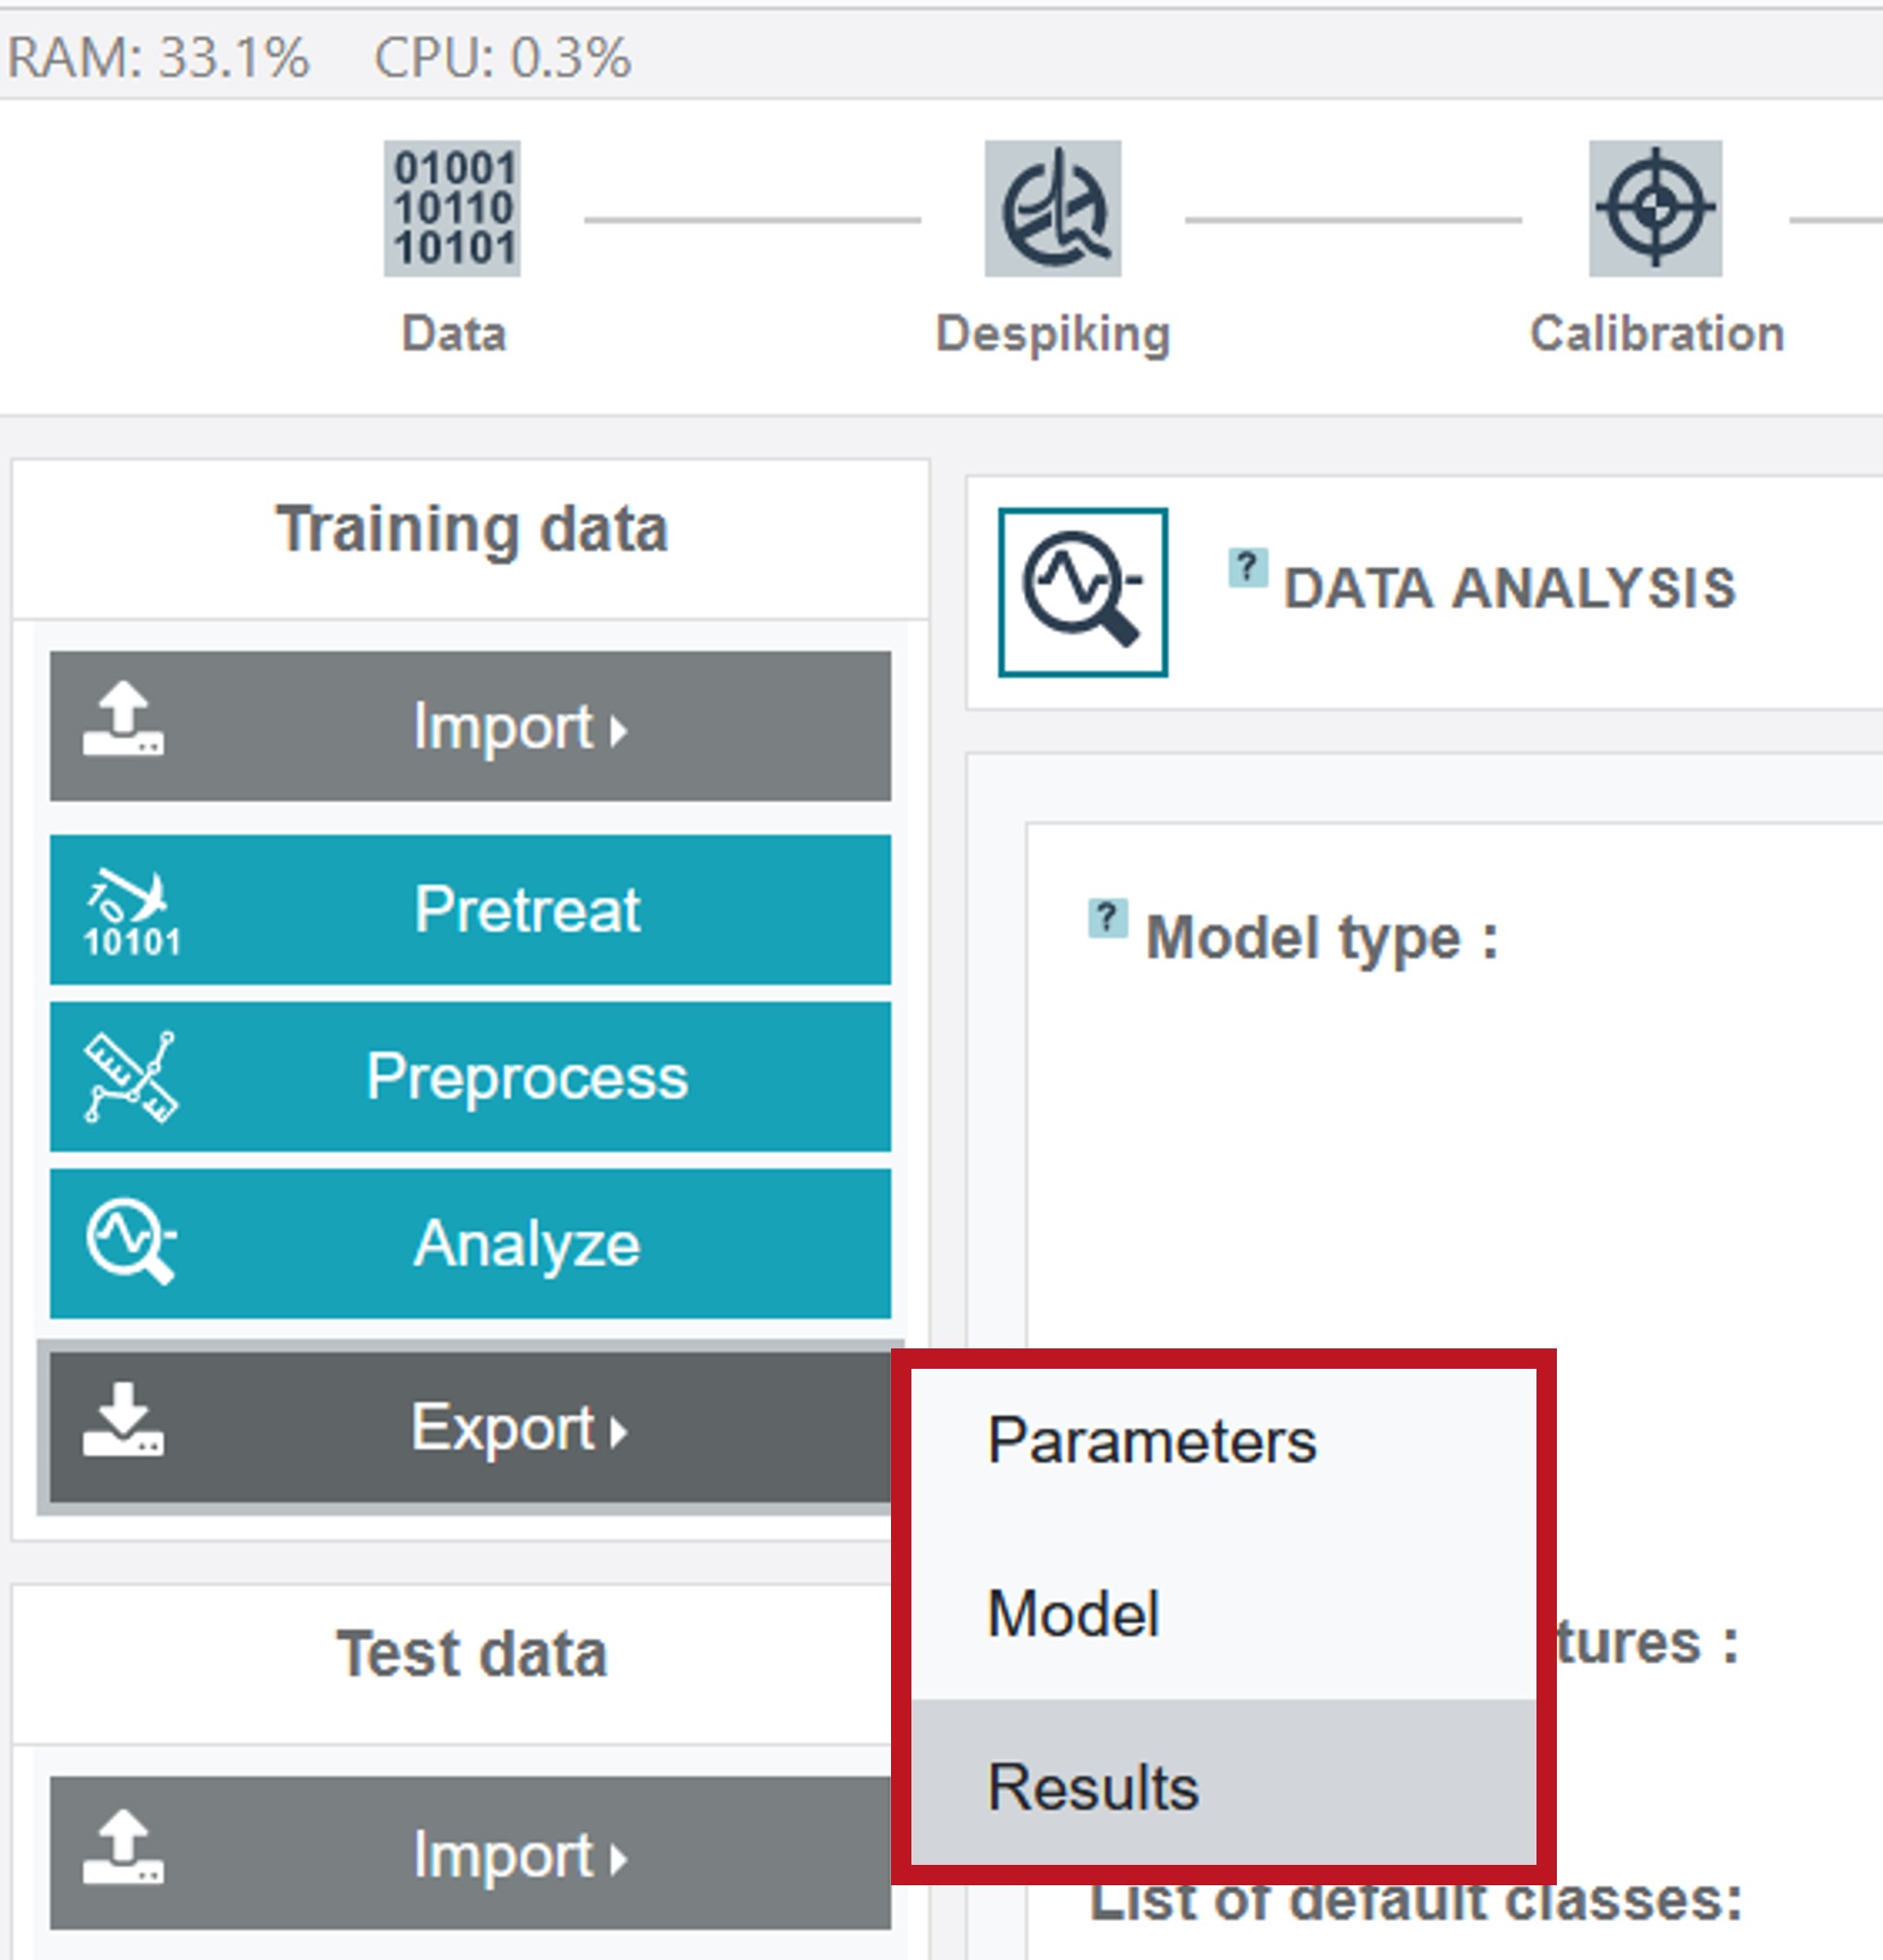Expand the Training data Import menu
The image size is (1883, 1960).
470,726
